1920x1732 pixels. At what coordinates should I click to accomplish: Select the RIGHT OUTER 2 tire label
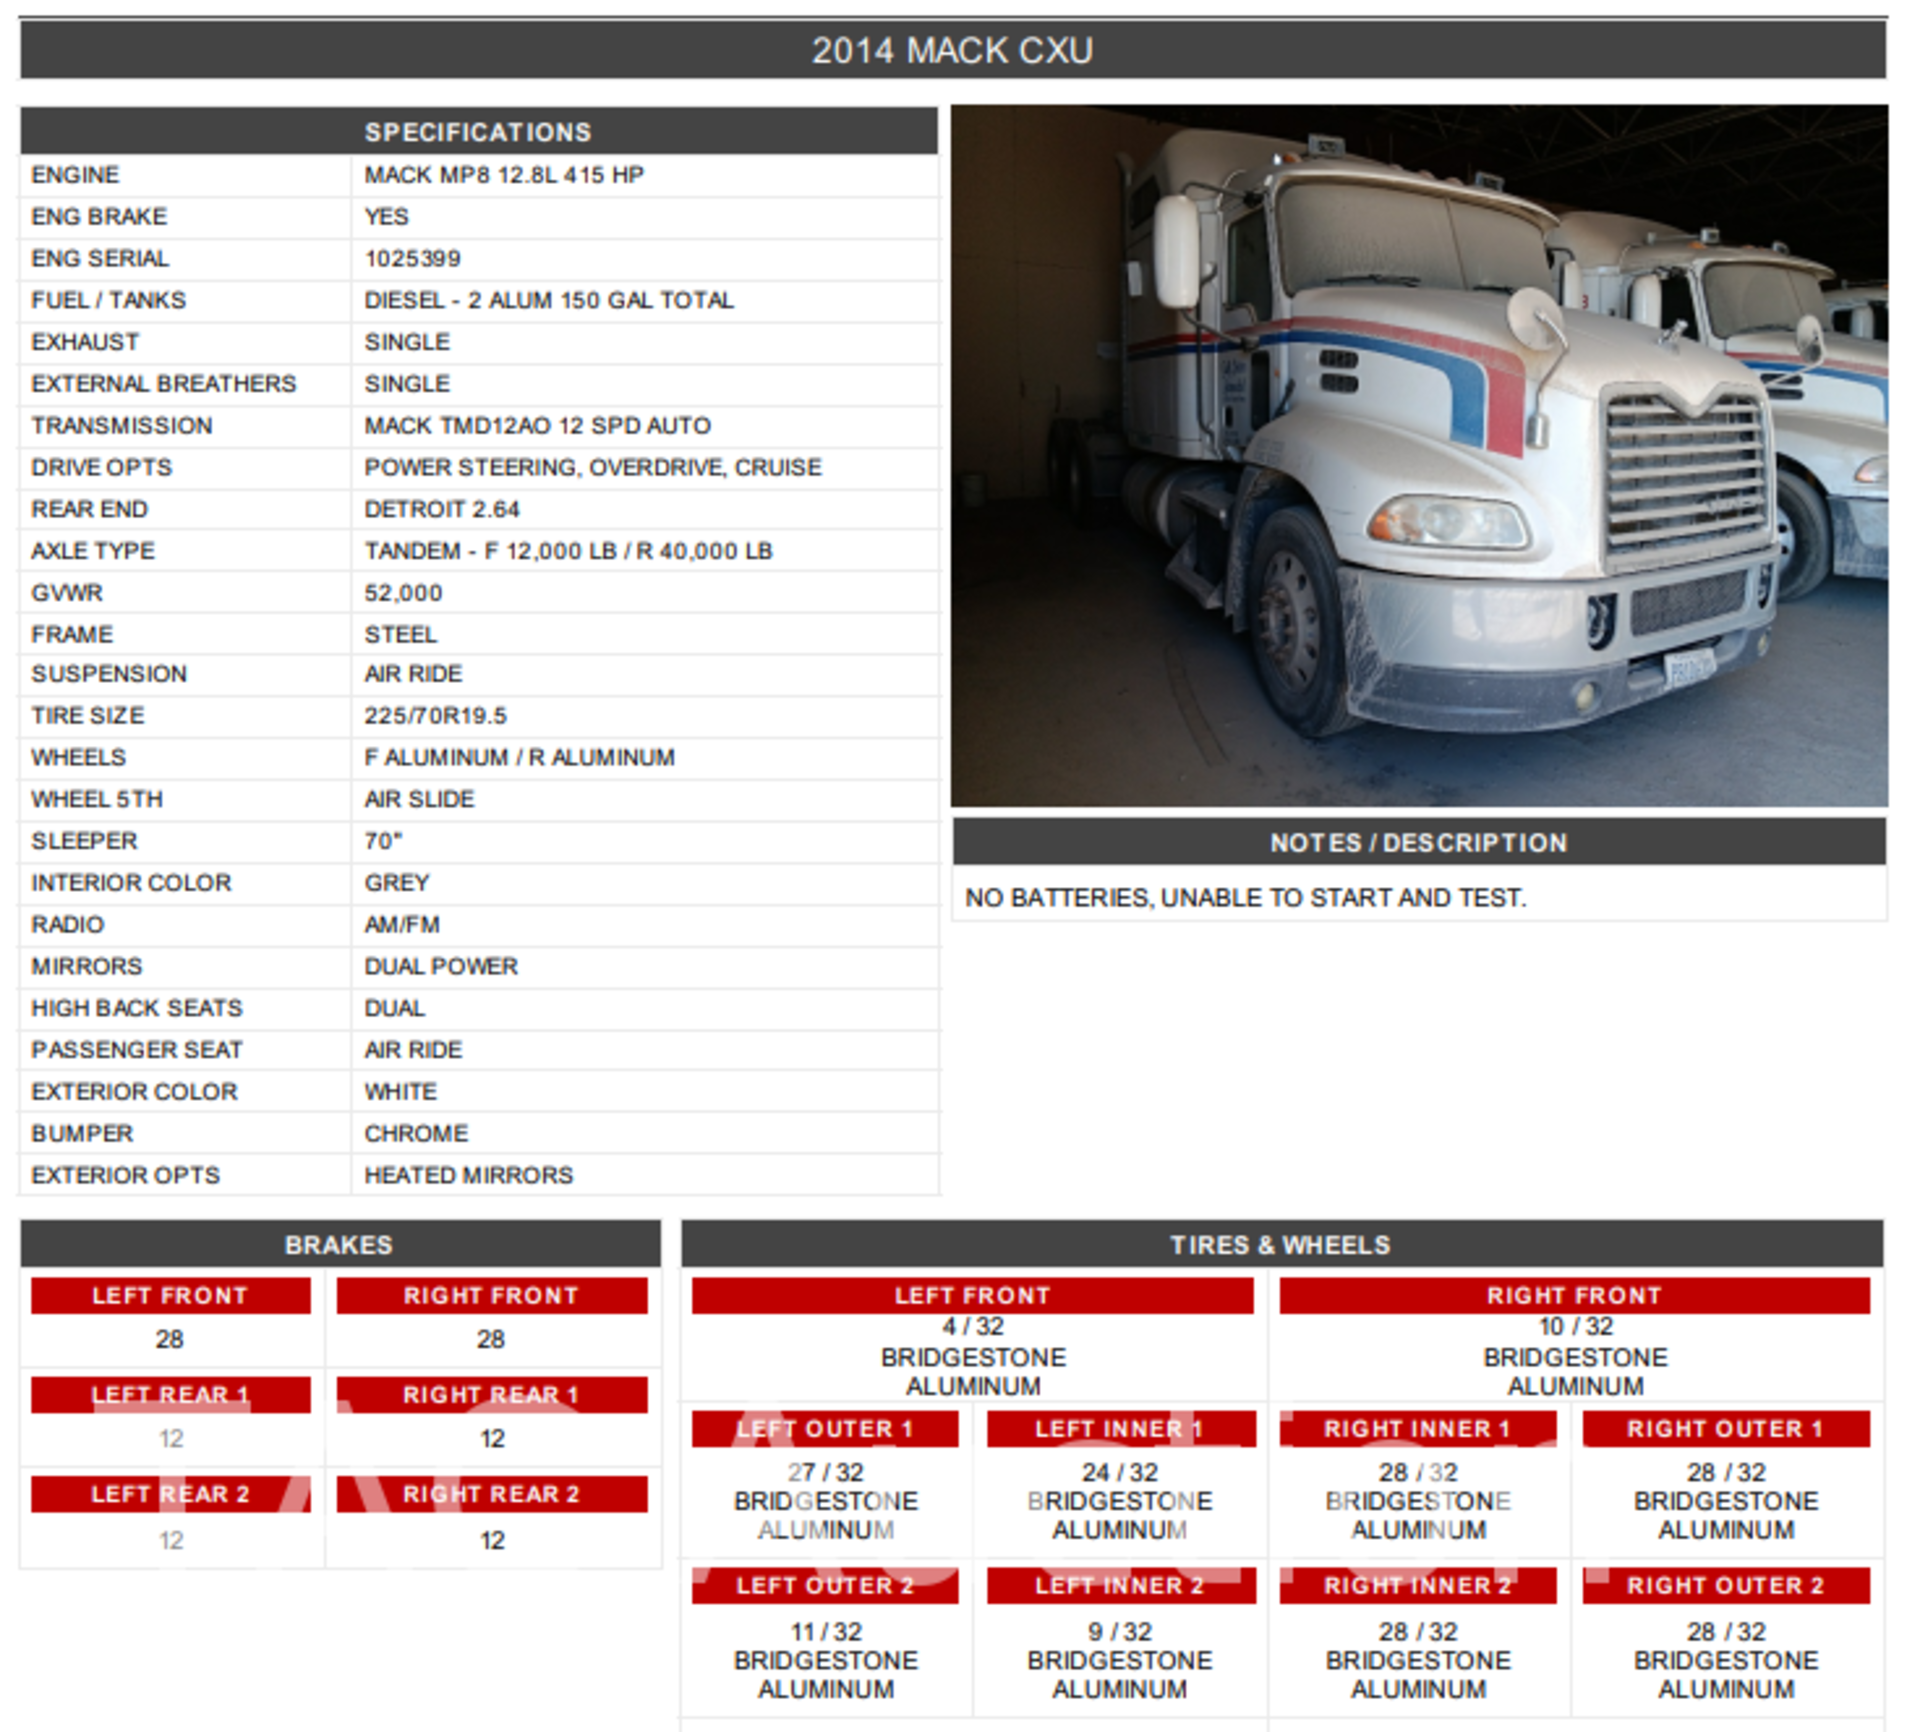(x=1725, y=1586)
